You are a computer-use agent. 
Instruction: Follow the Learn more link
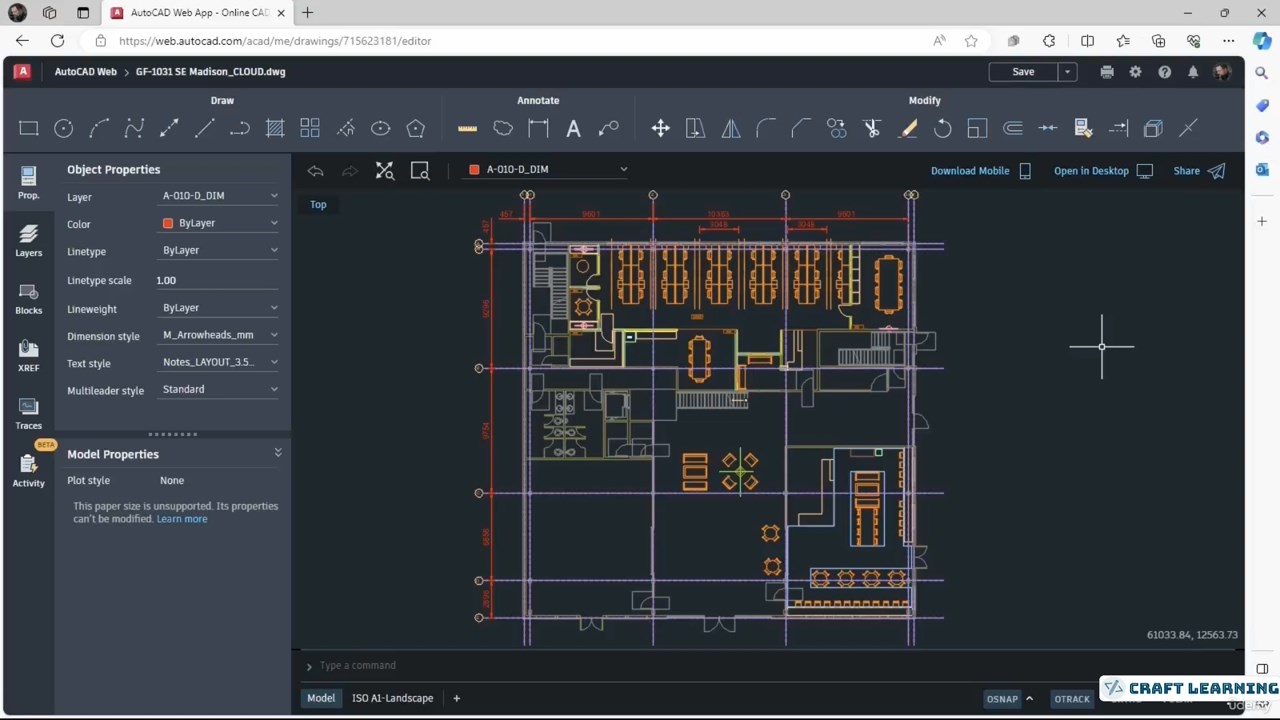pos(182,519)
